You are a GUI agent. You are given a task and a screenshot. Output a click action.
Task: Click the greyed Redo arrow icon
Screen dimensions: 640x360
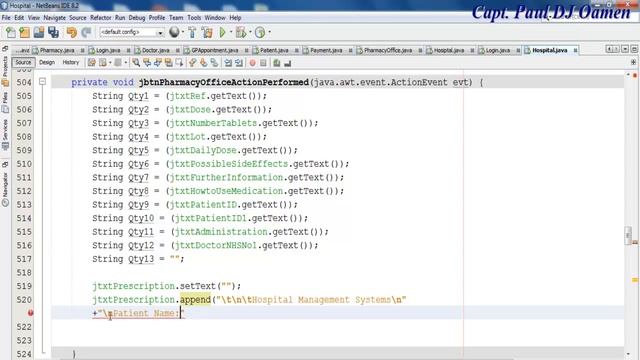click(x=86, y=32)
